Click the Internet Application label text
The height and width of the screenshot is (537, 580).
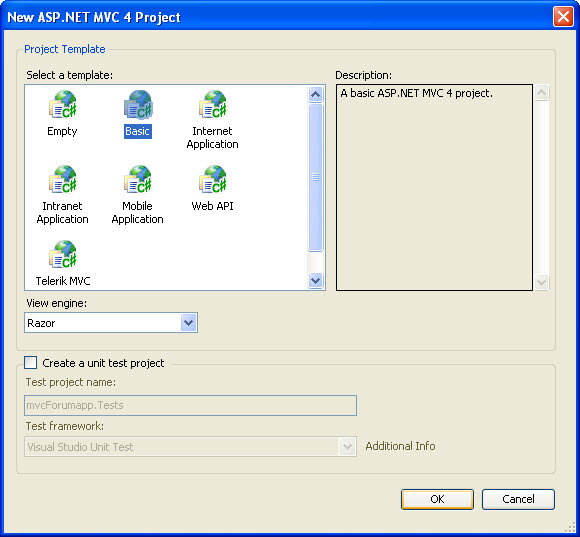pyautogui.click(x=212, y=138)
